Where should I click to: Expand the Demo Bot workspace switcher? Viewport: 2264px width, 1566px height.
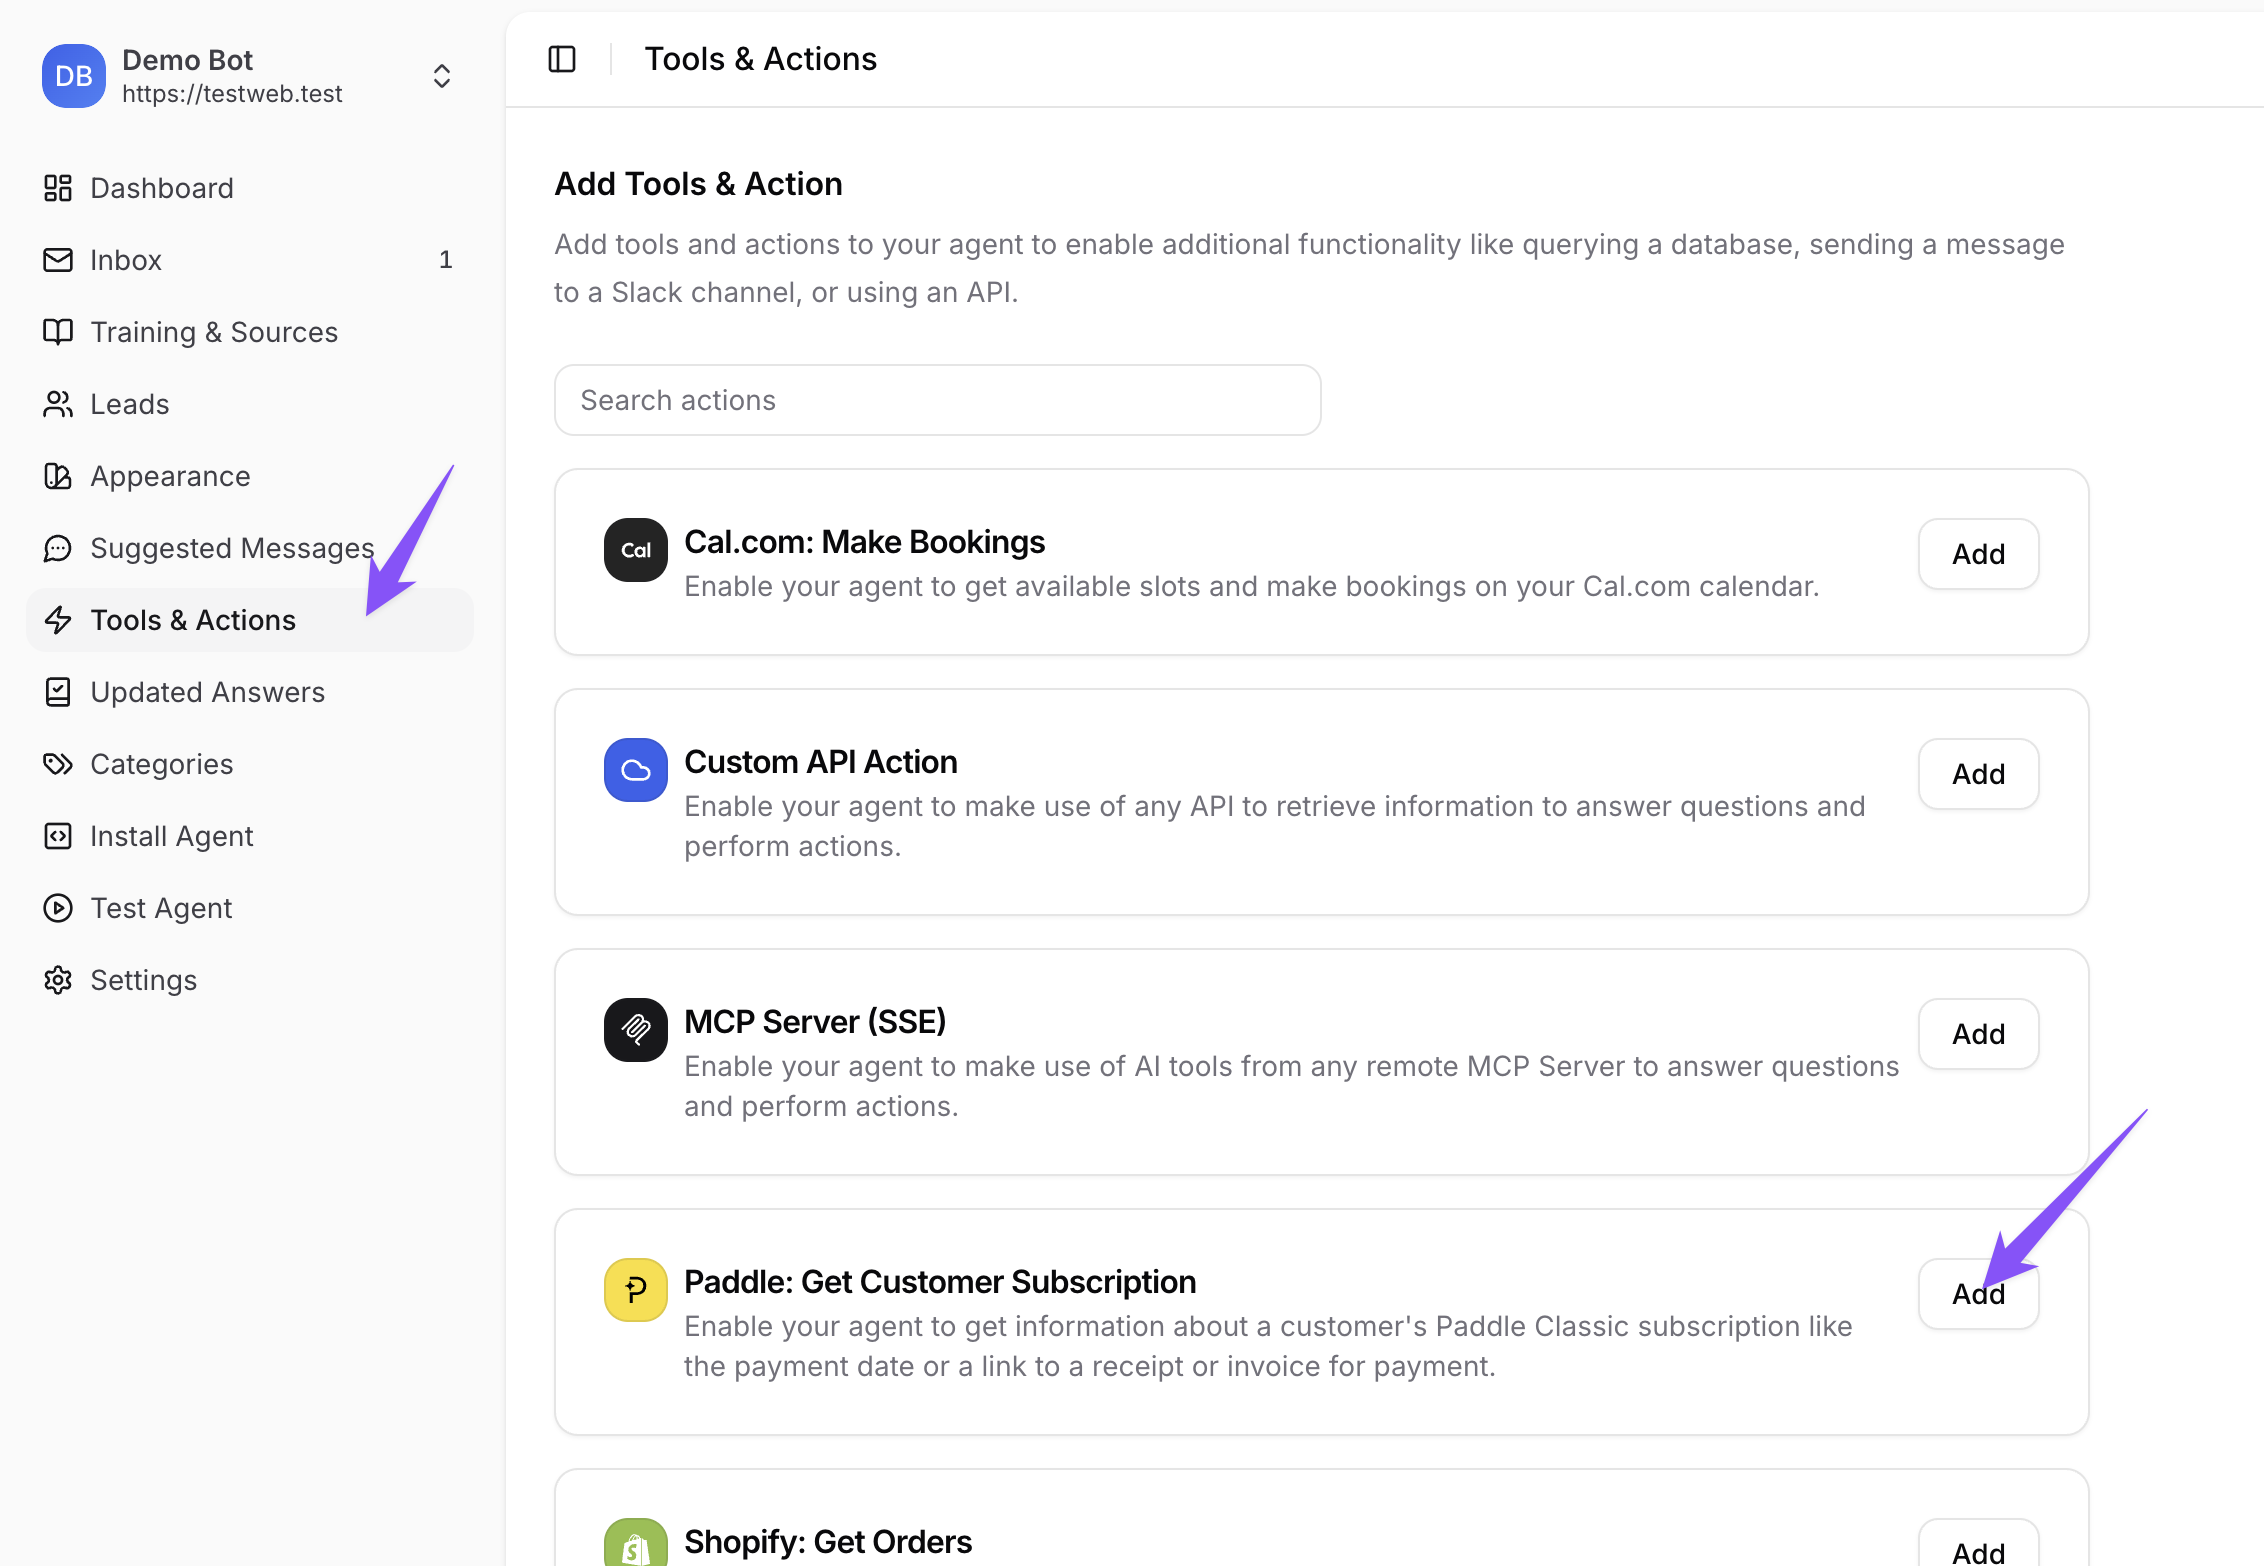(441, 76)
